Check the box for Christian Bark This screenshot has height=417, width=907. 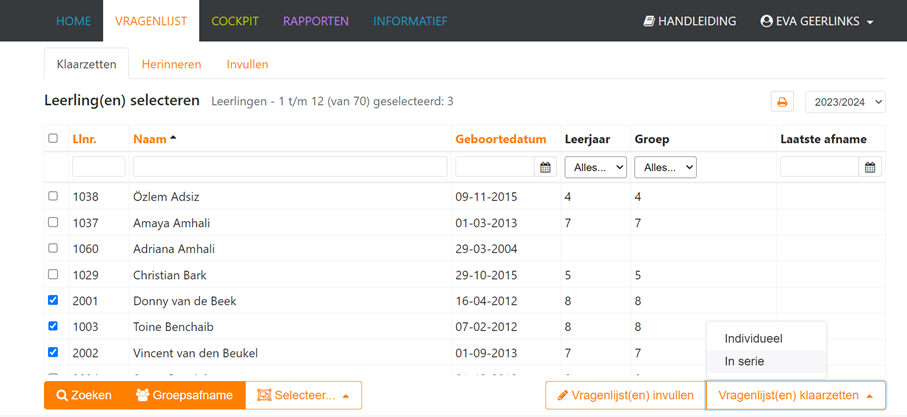(53, 274)
